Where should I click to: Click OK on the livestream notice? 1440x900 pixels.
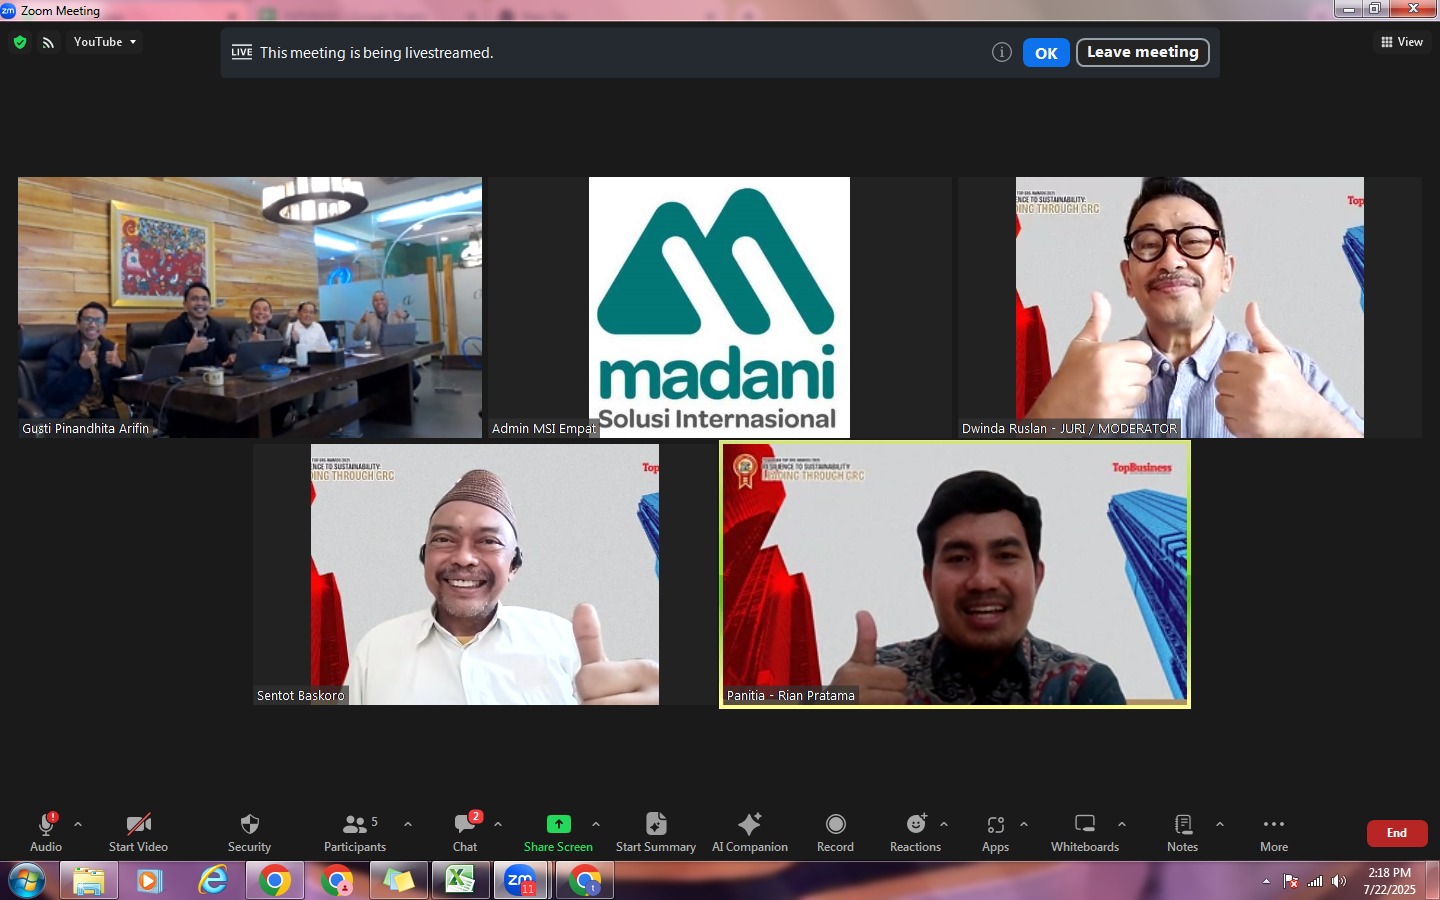[x=1046, y=53]
